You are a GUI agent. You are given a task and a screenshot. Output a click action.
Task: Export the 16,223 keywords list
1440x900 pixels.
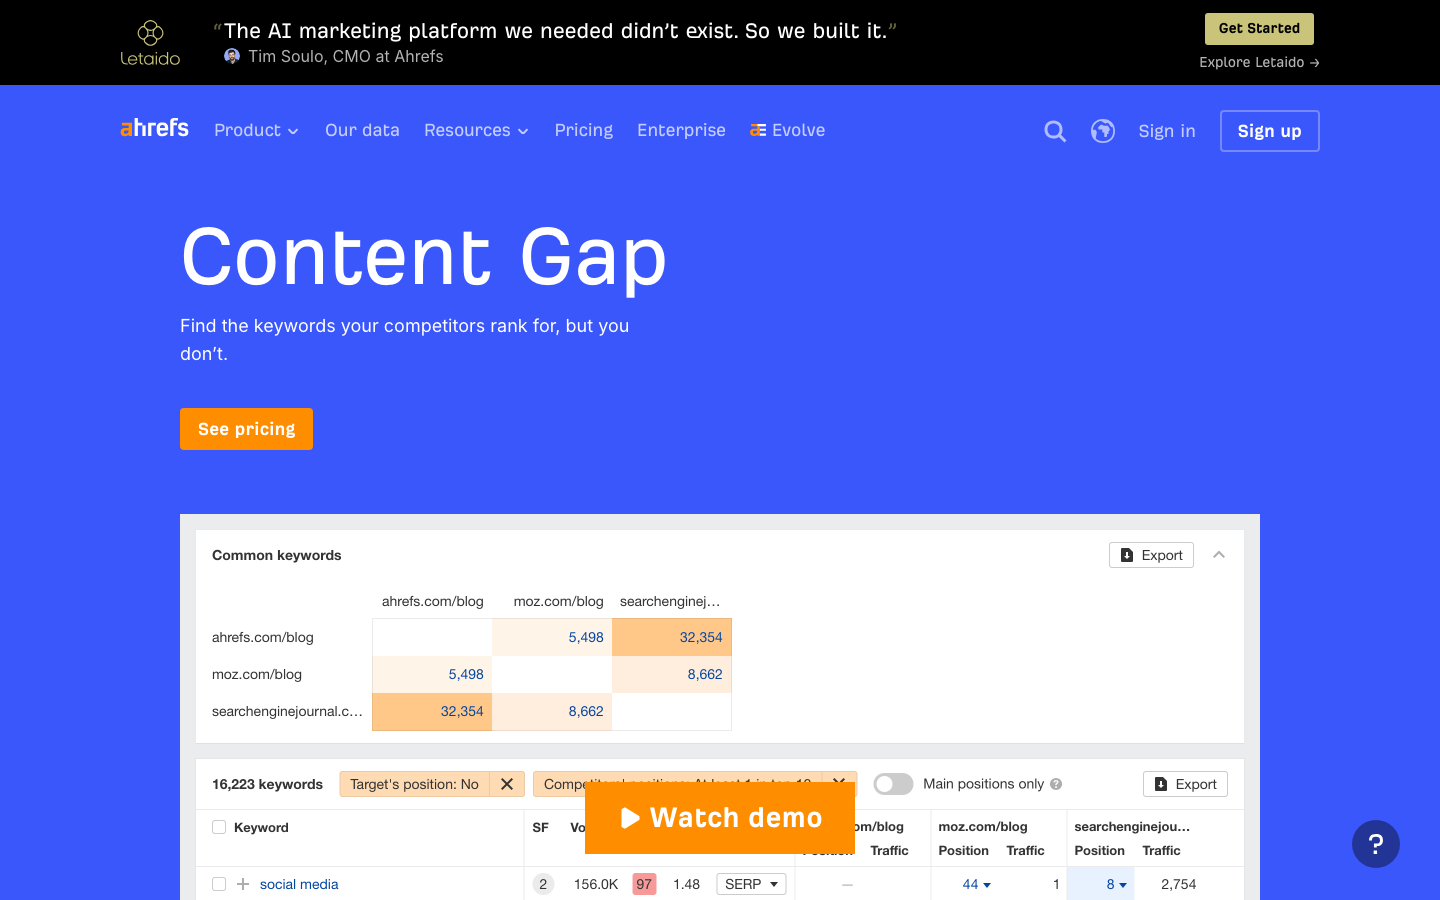point(1185,784)
